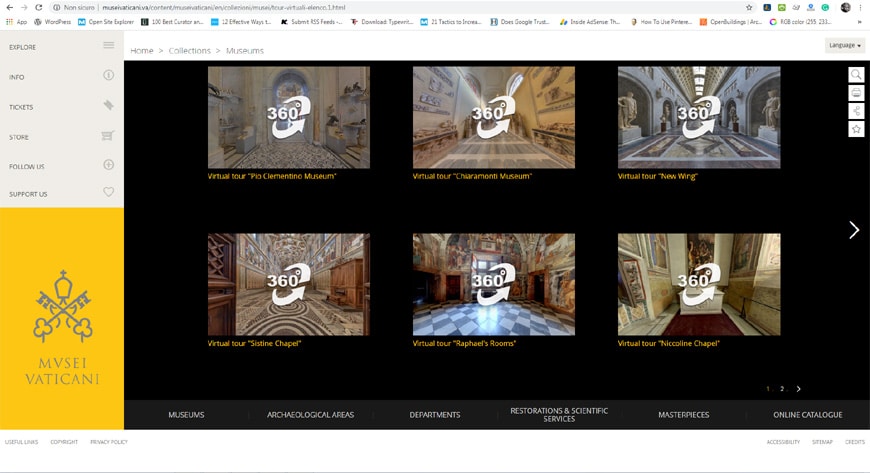Click the Museums breadcrumb link
This screenshot has height=473, width=870.
click(x=245, y=51)
